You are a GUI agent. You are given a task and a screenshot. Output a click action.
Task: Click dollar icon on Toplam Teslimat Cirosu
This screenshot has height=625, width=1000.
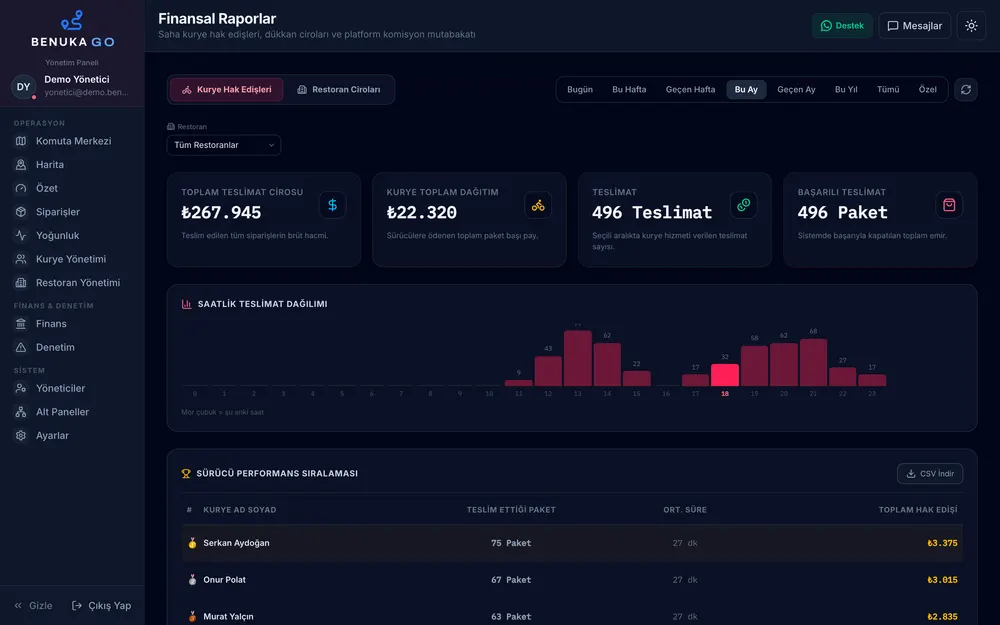pos(332,205)
